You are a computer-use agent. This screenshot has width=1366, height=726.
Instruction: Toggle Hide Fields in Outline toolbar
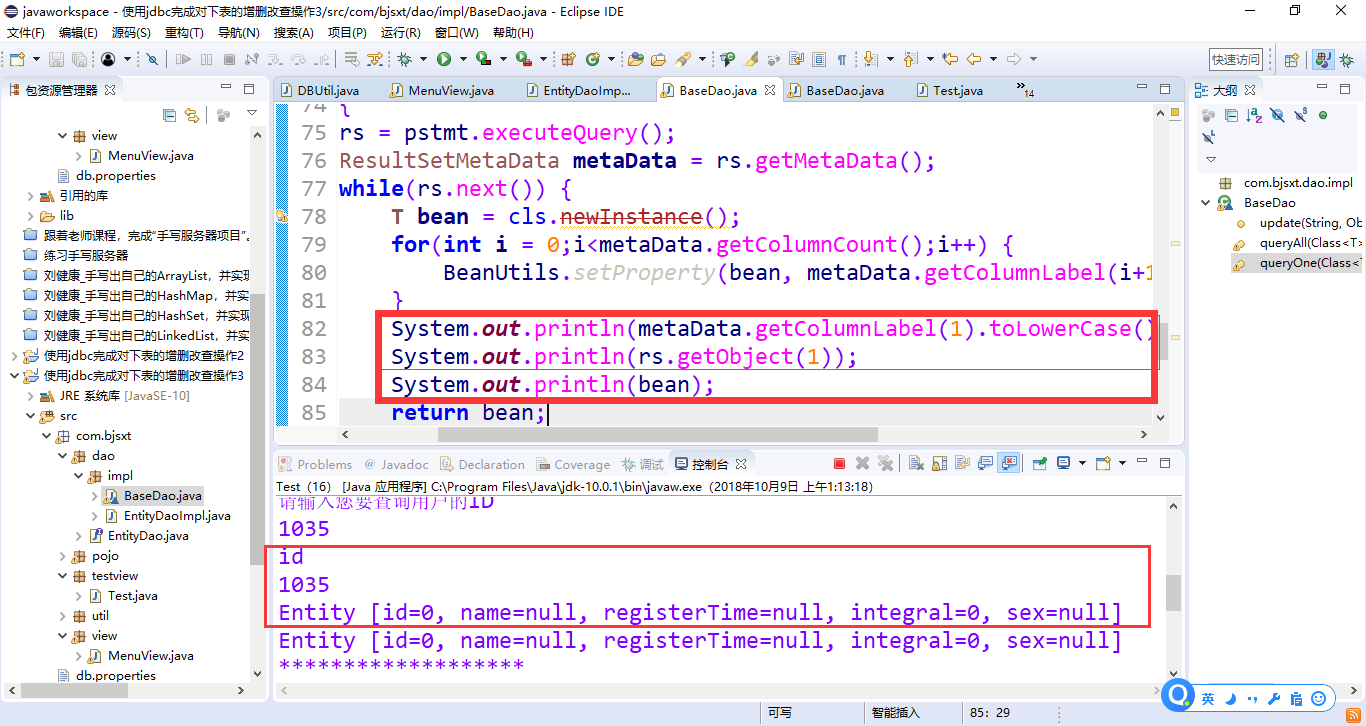click(x=1277, y=115)
